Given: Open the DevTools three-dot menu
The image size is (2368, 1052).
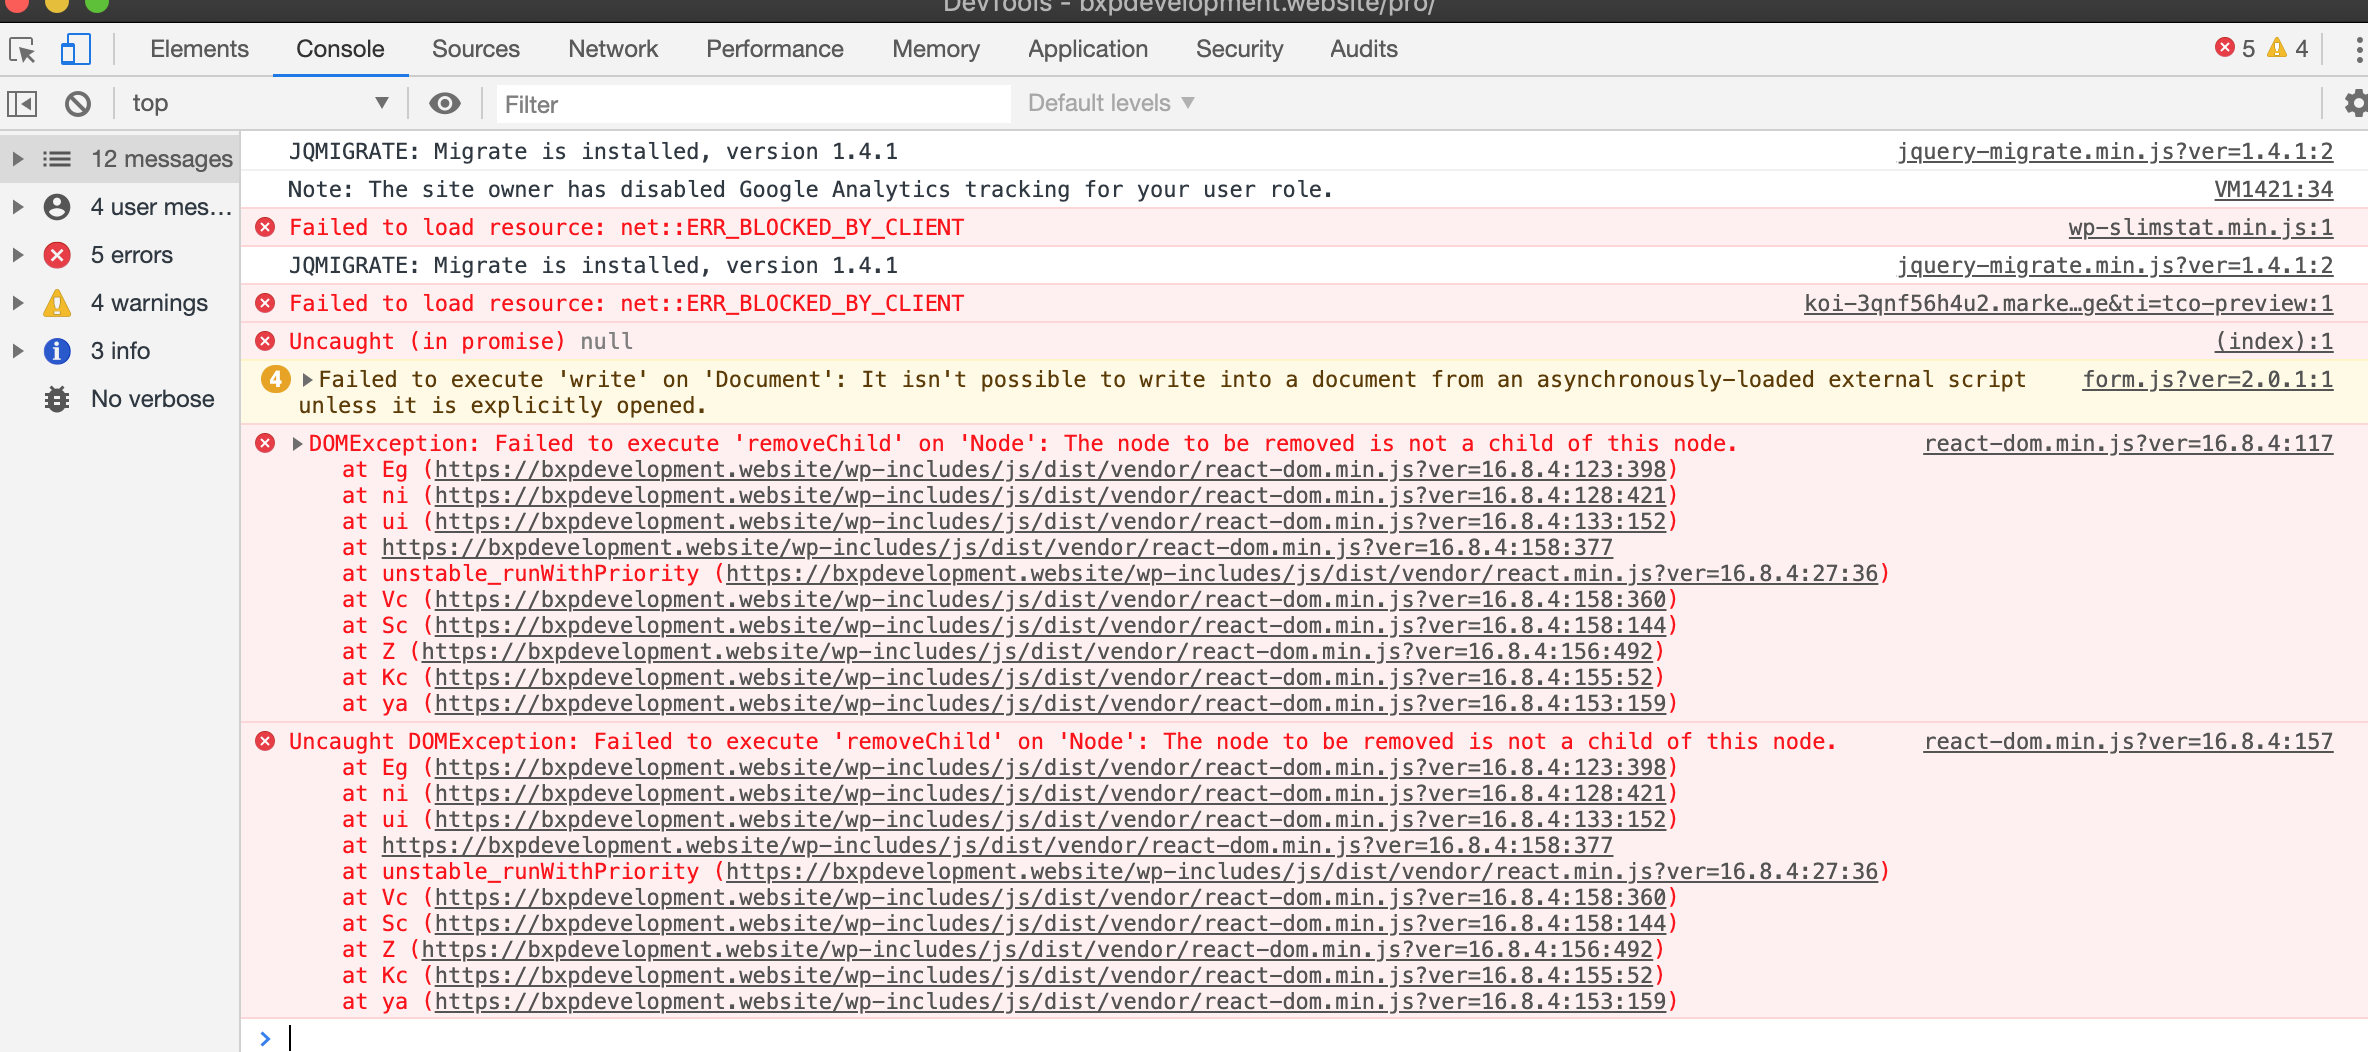Looking at the screenshot, I should click(x=2358, y=50).
